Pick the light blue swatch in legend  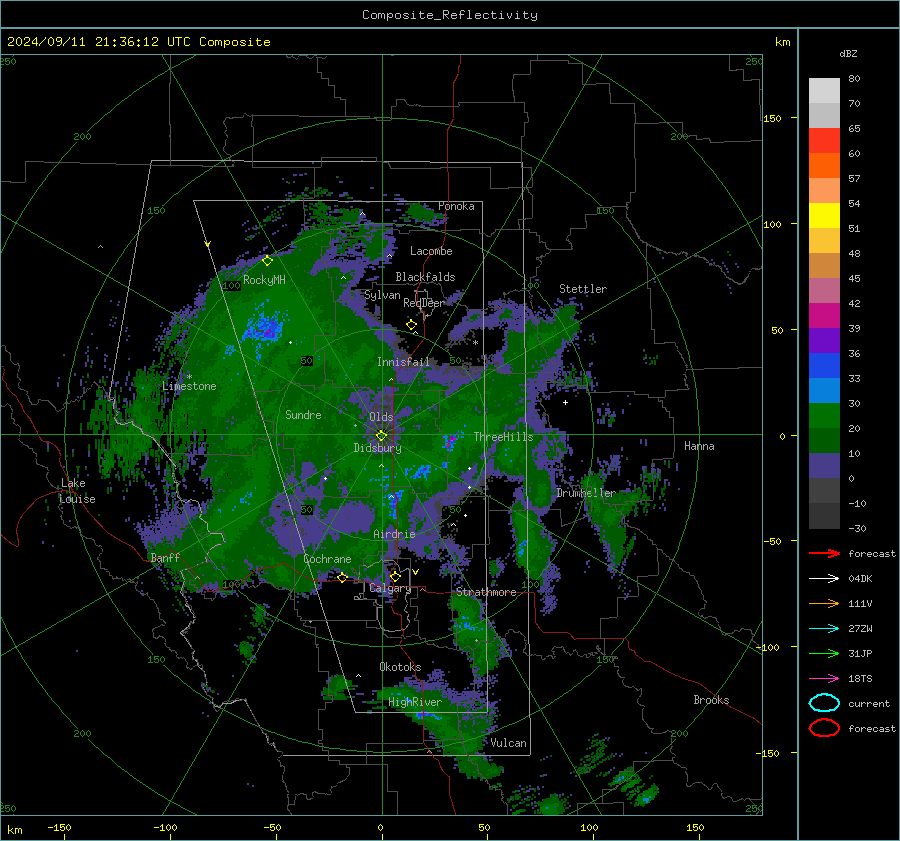coord(824,390)
